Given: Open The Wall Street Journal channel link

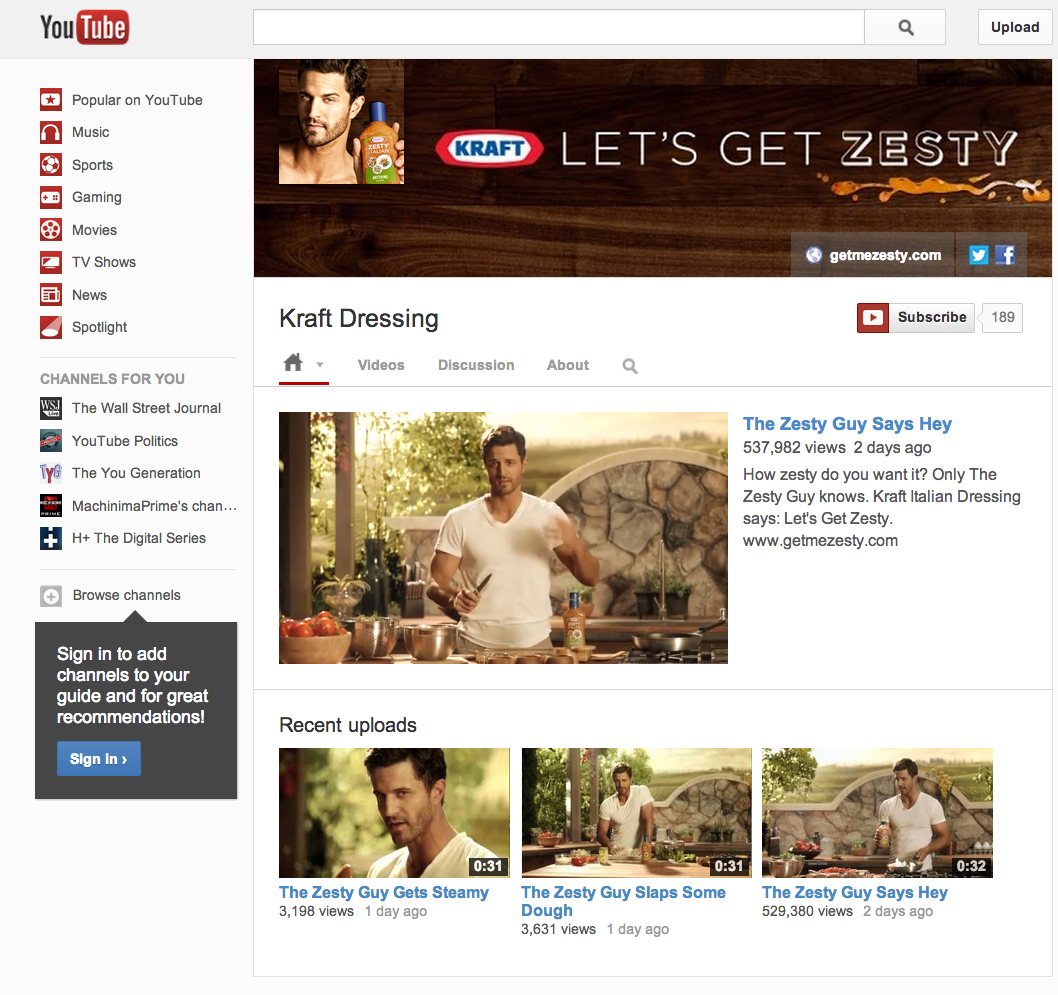Looking at the screenshot, I should pyautogui.click(x=146, y=408).
